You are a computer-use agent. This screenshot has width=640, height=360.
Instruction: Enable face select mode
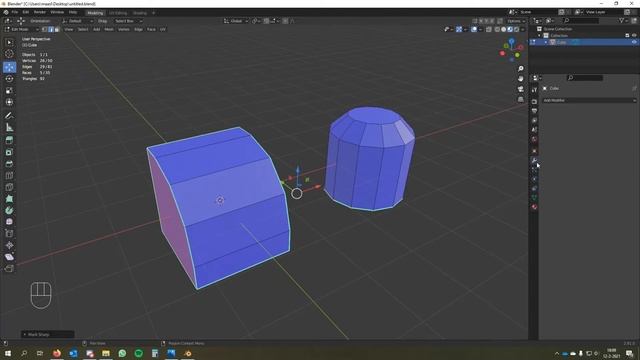coord(57,29)
